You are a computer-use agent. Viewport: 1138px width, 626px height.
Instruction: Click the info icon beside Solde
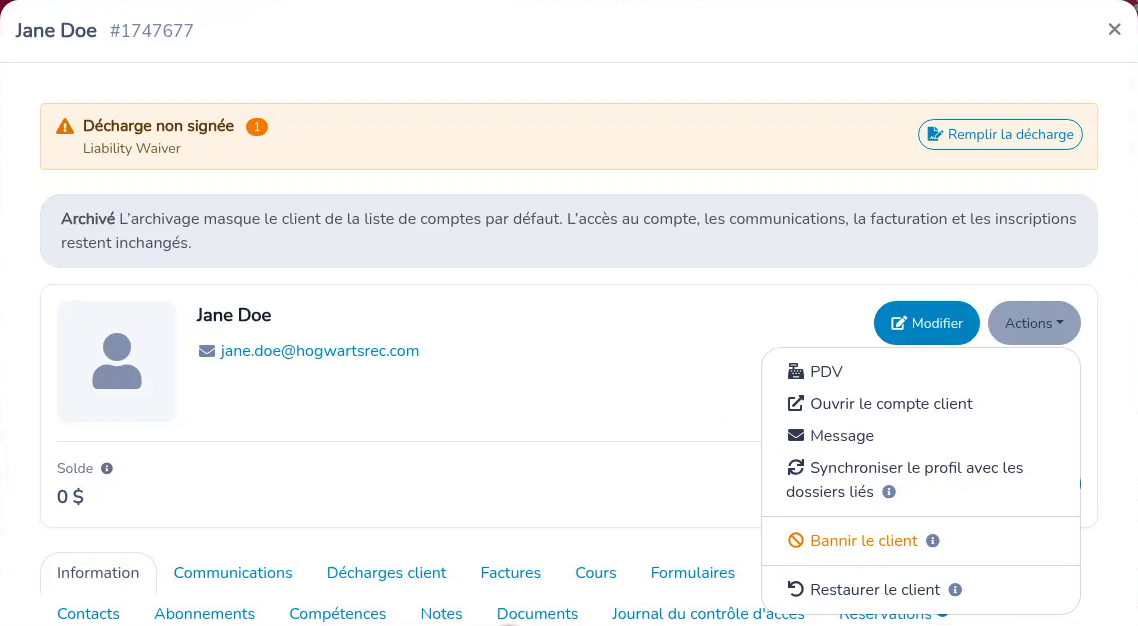click(x=107, y=469)
